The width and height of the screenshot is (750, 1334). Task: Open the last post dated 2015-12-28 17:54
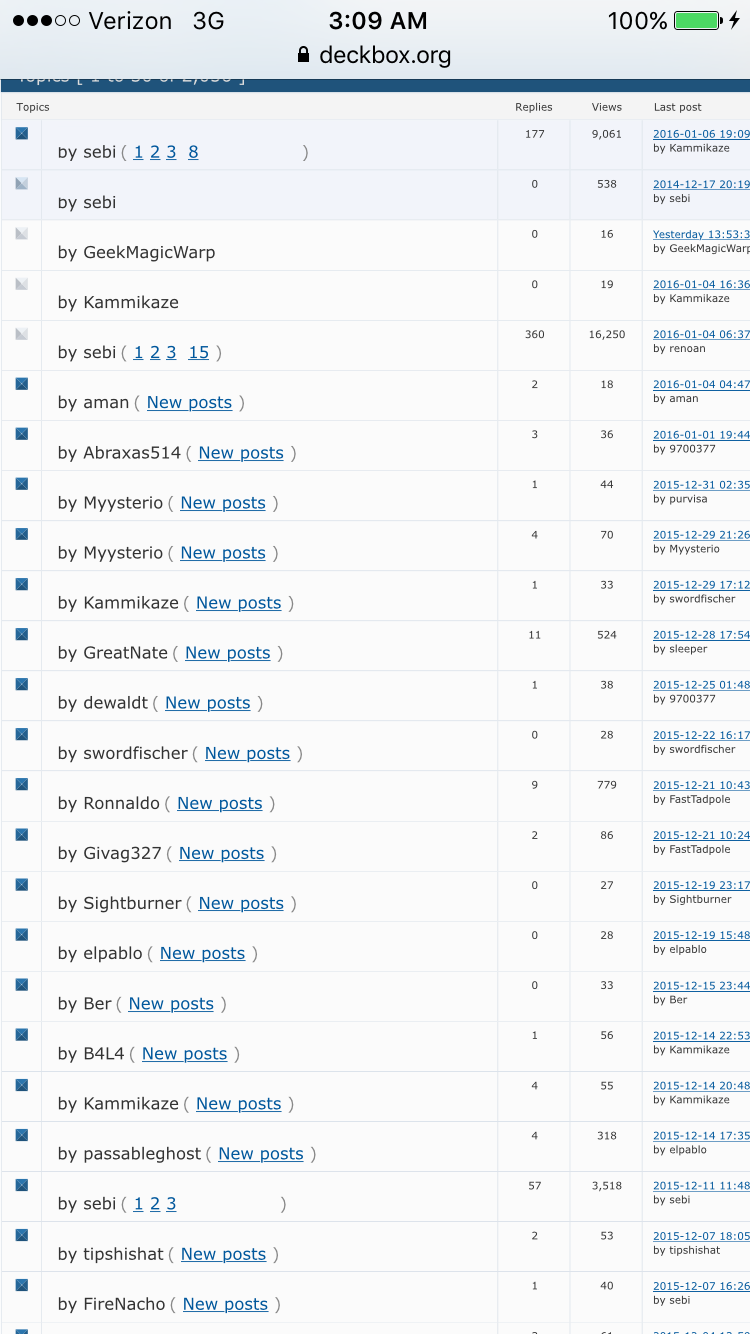click(700, 634)
